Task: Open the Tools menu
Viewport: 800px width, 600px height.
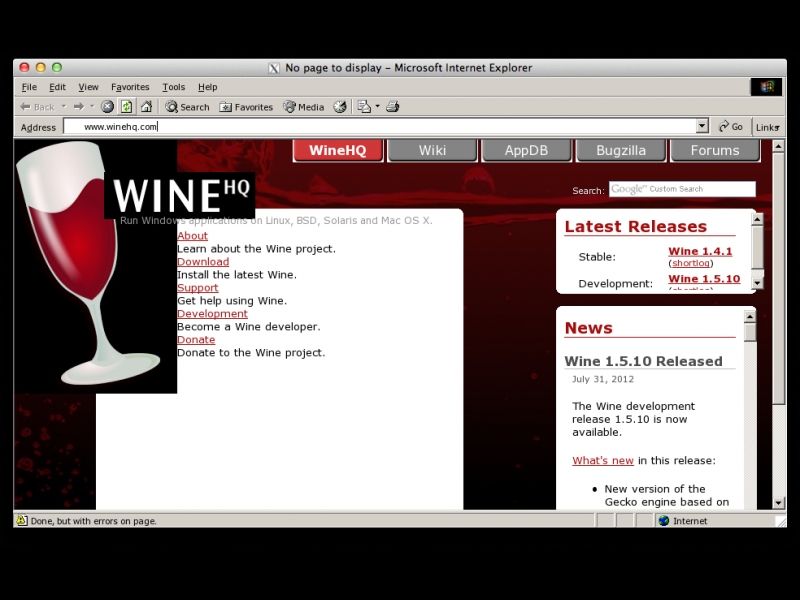Action: pyautogui.click(x=173, y=87)
